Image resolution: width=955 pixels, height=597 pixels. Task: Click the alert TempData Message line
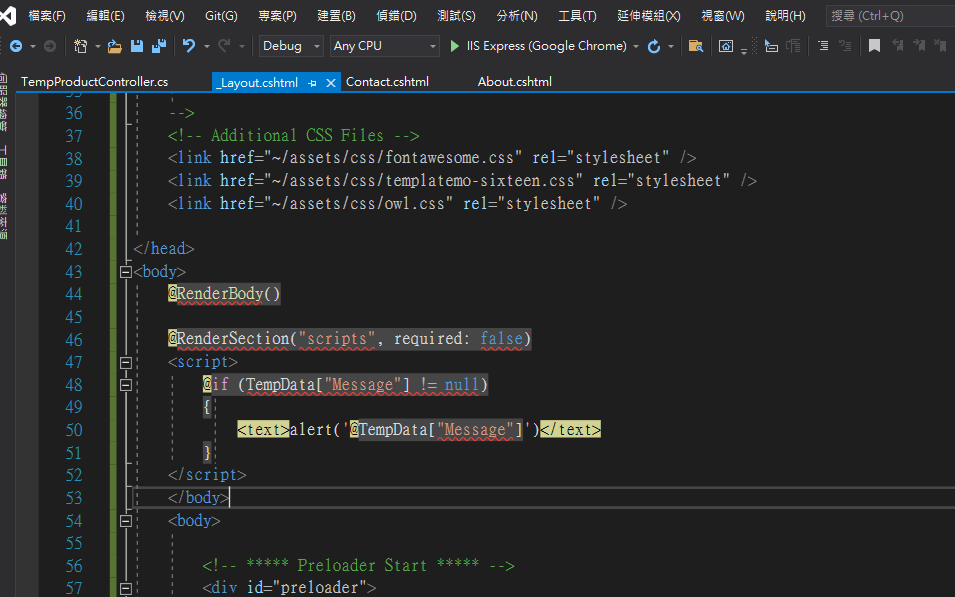(x=419, y=430)
